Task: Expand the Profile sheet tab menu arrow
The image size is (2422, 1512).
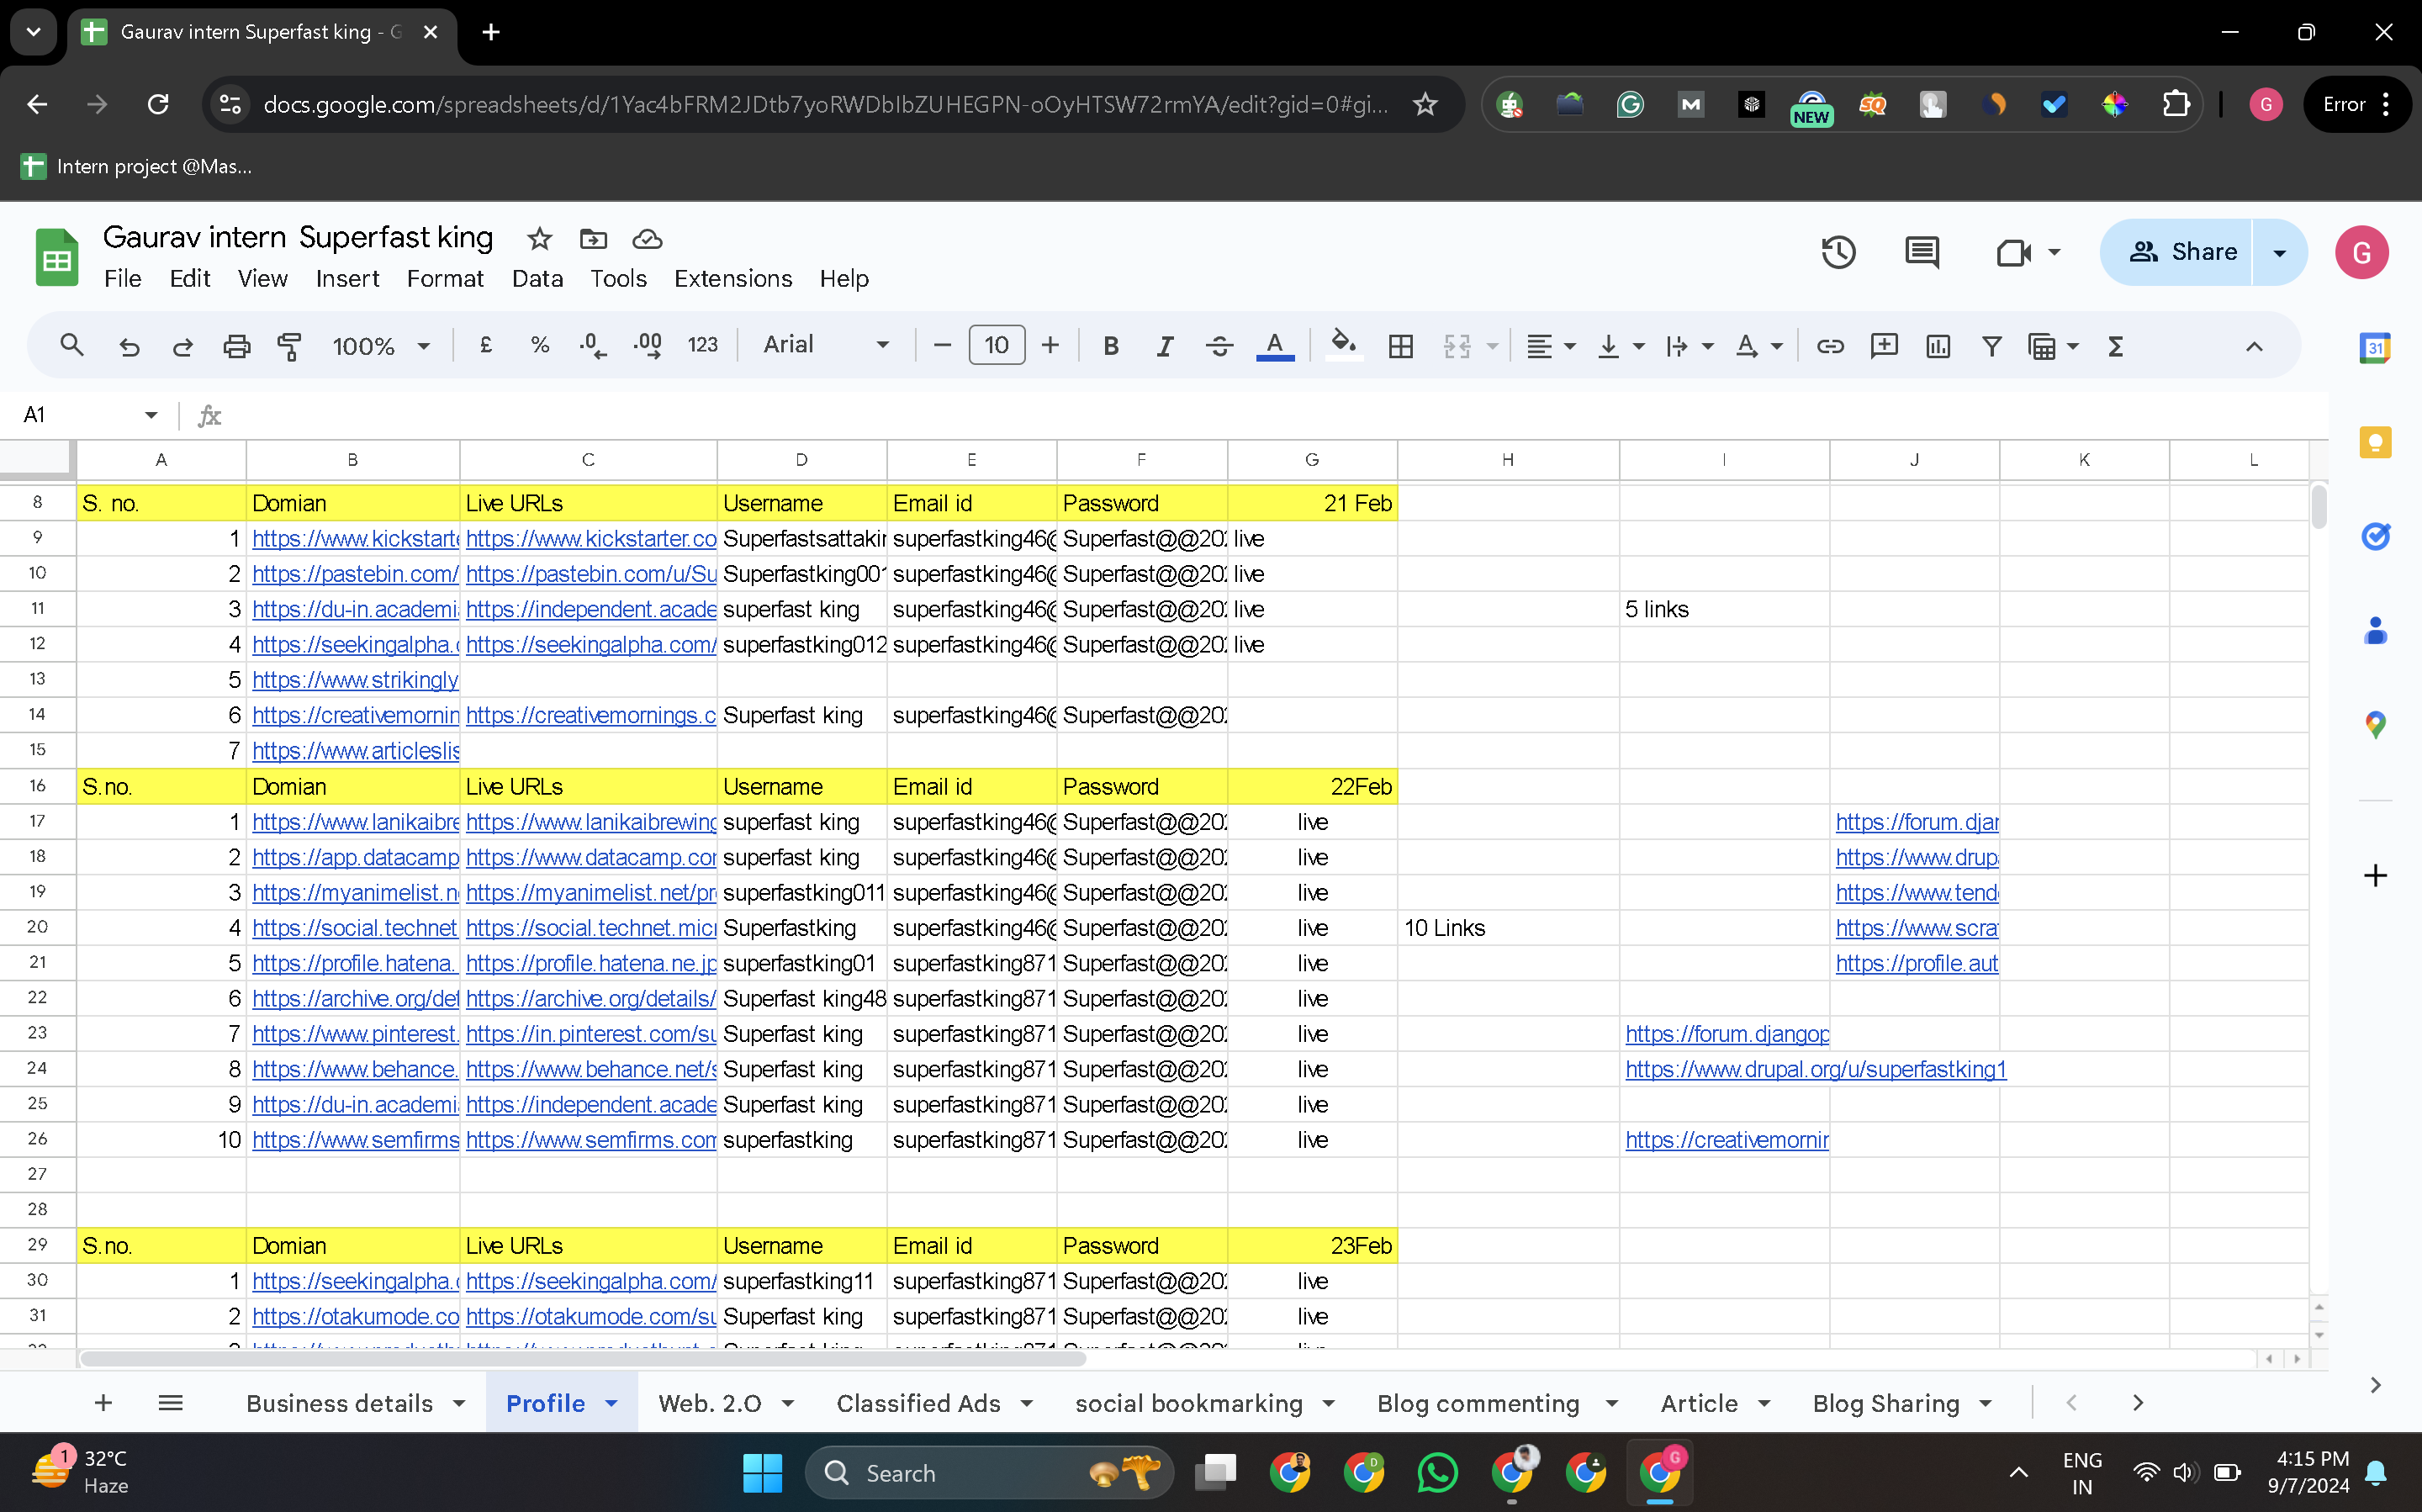Action: 611,1403
